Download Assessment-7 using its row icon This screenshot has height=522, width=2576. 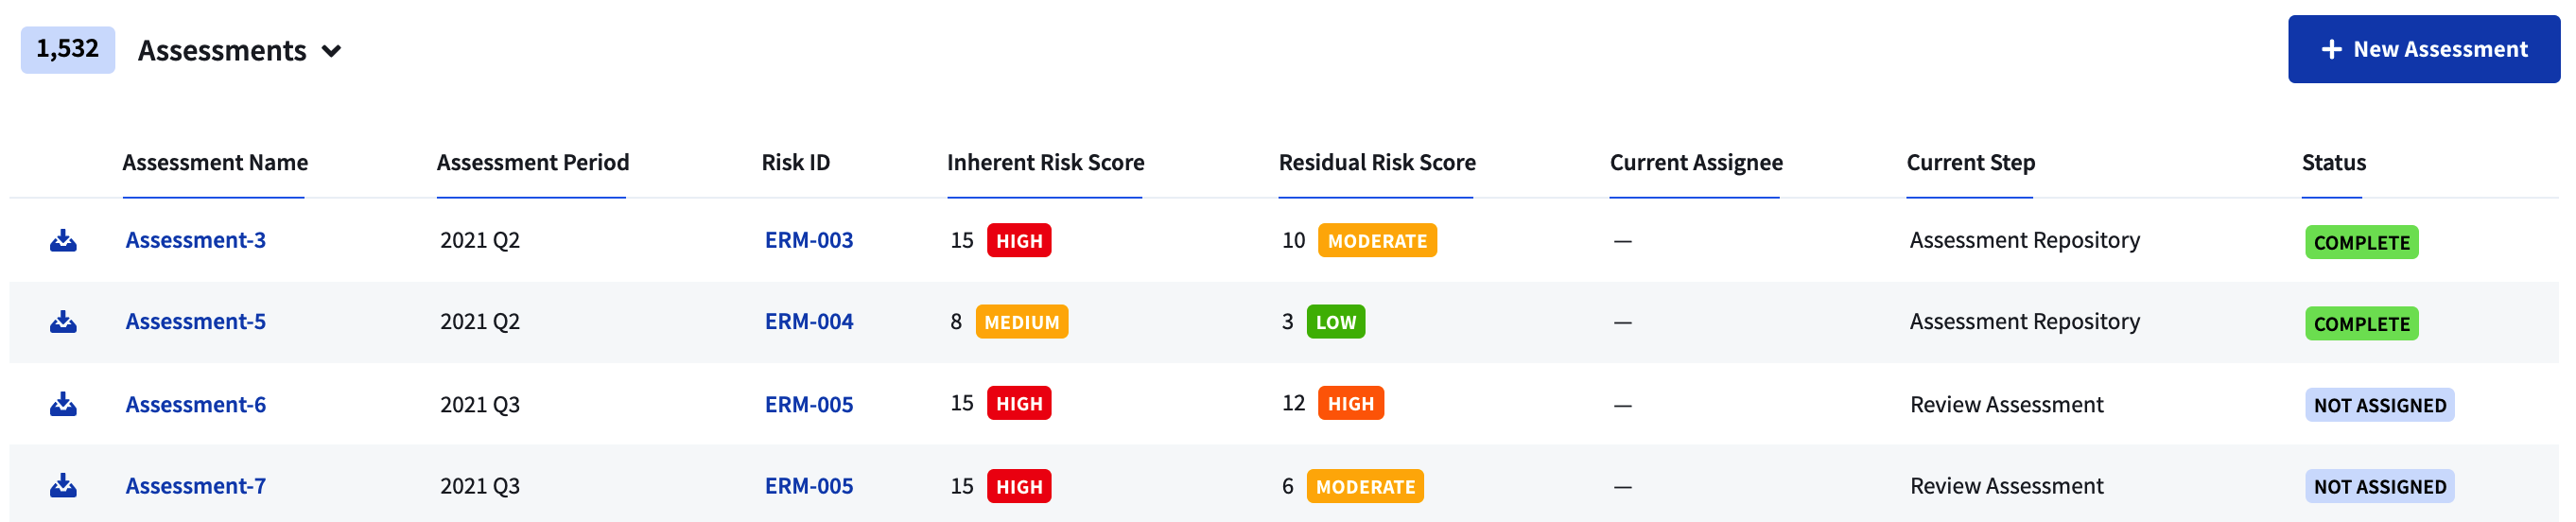pos(63,486)
